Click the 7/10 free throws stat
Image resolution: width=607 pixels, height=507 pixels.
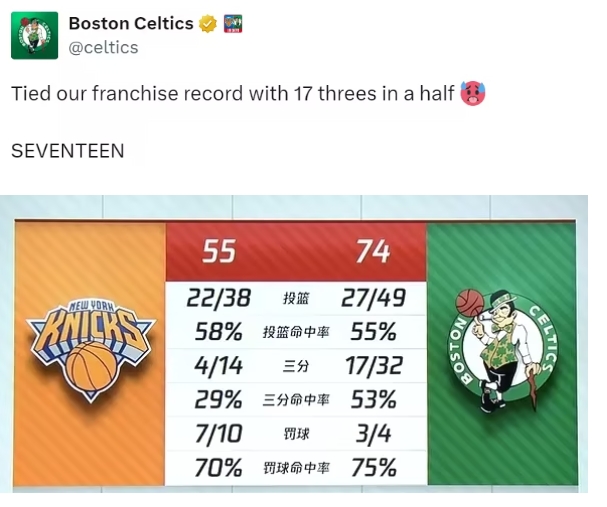click(x=219, y=434)
